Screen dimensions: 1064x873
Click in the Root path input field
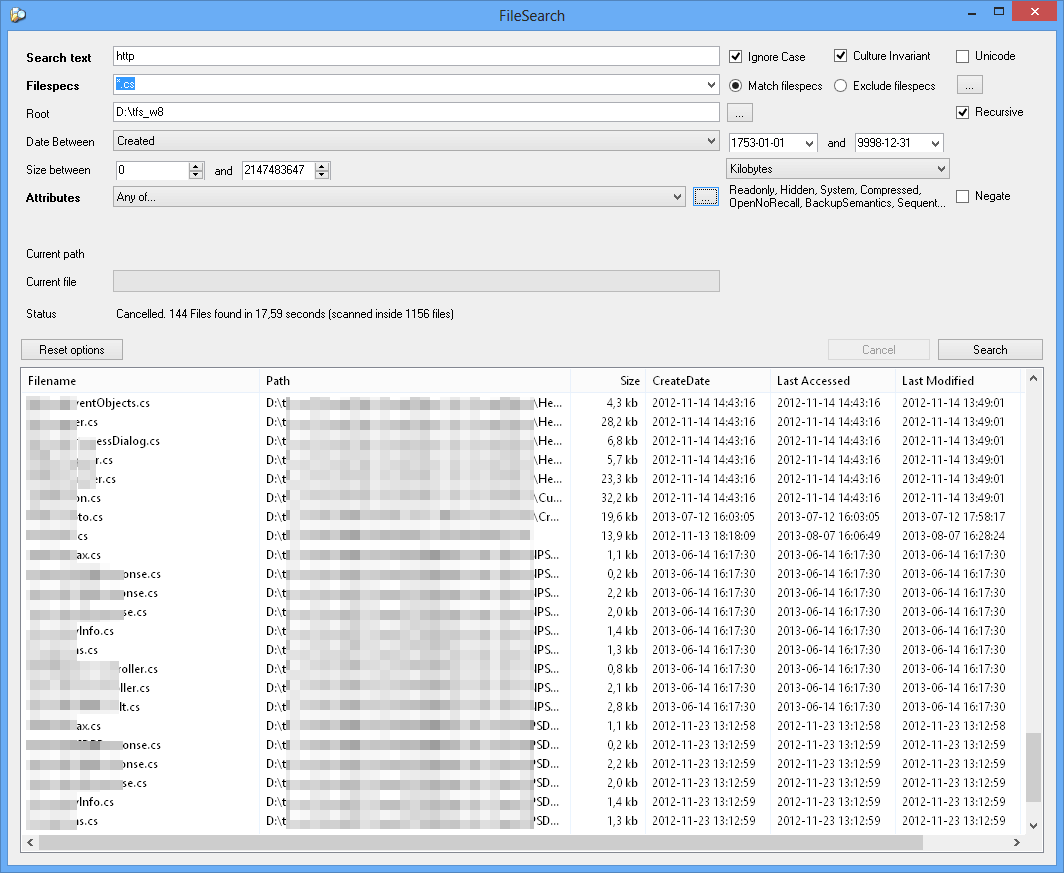(416, 112)
